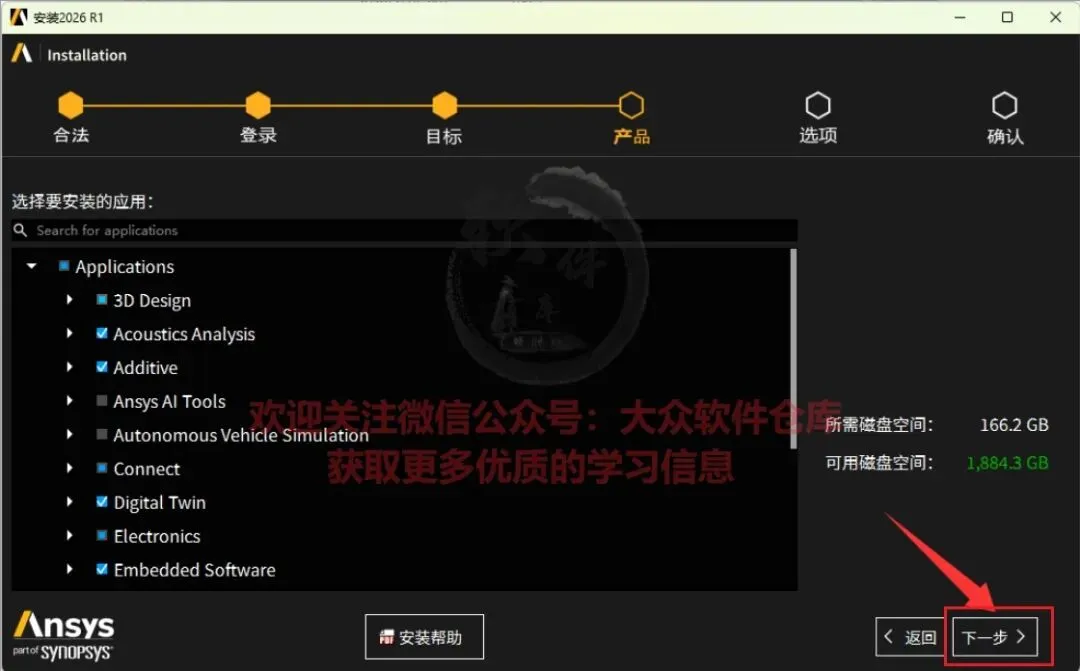Maximize the installer window
Image resolution: width=1080 pixels, height=671 pixels.
[1007, 17]
